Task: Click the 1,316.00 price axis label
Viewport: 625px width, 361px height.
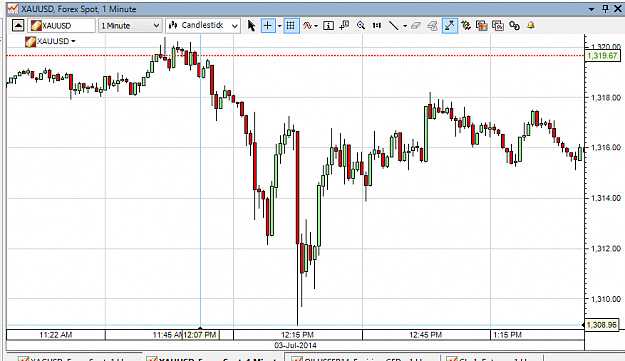Action: click(605, 147)
